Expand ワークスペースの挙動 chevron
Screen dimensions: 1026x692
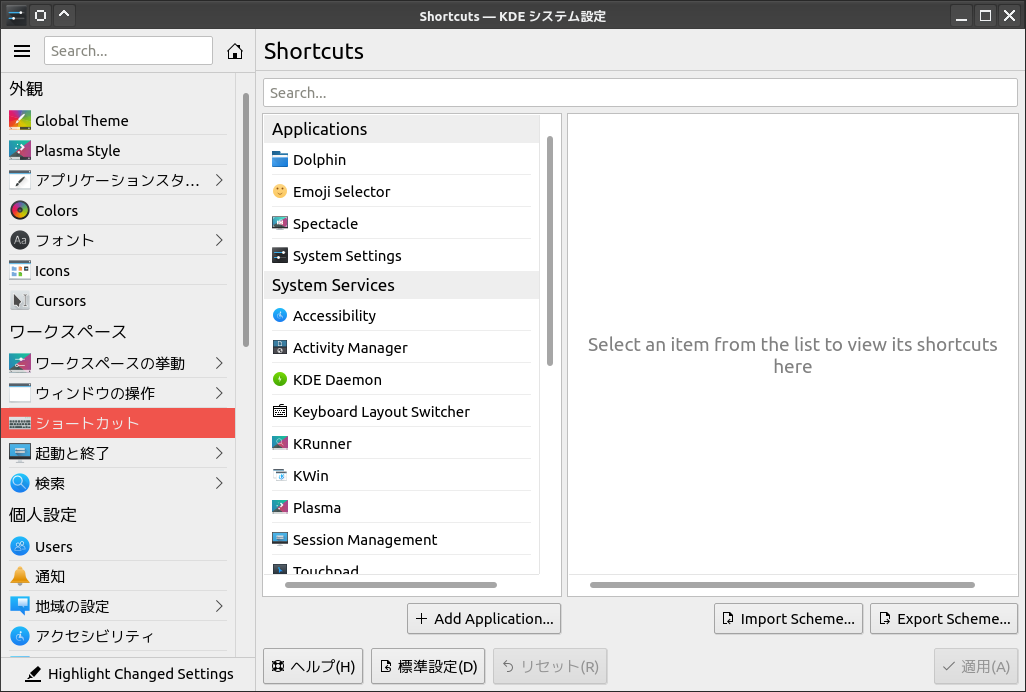click(219, 363)
